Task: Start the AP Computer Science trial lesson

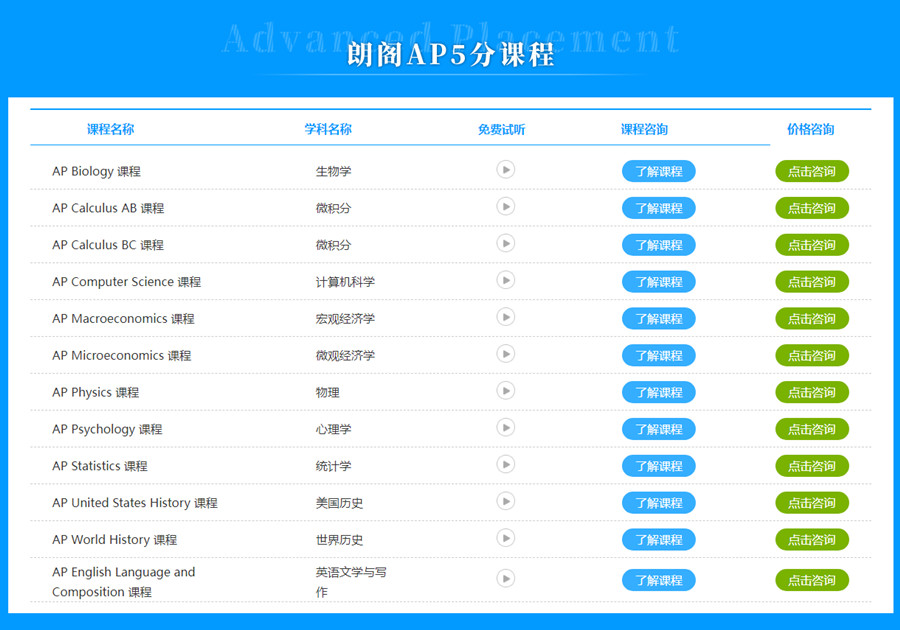Action: [x=506, y=280]
